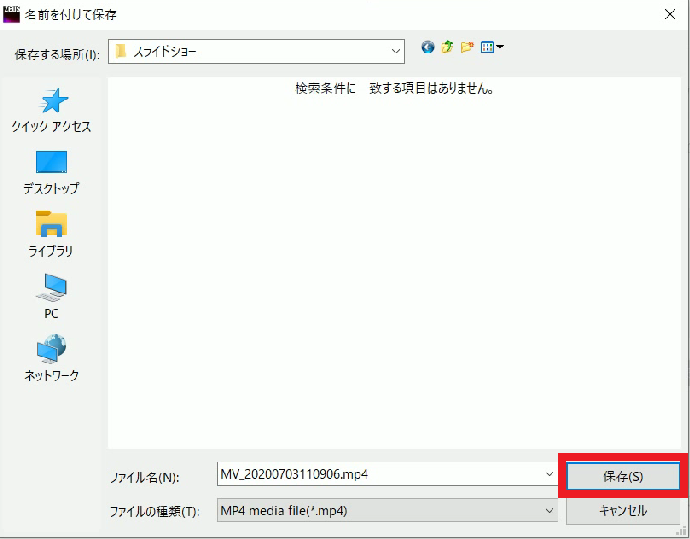Close the 名前を付けて保存 dialog

coord(668,14)
